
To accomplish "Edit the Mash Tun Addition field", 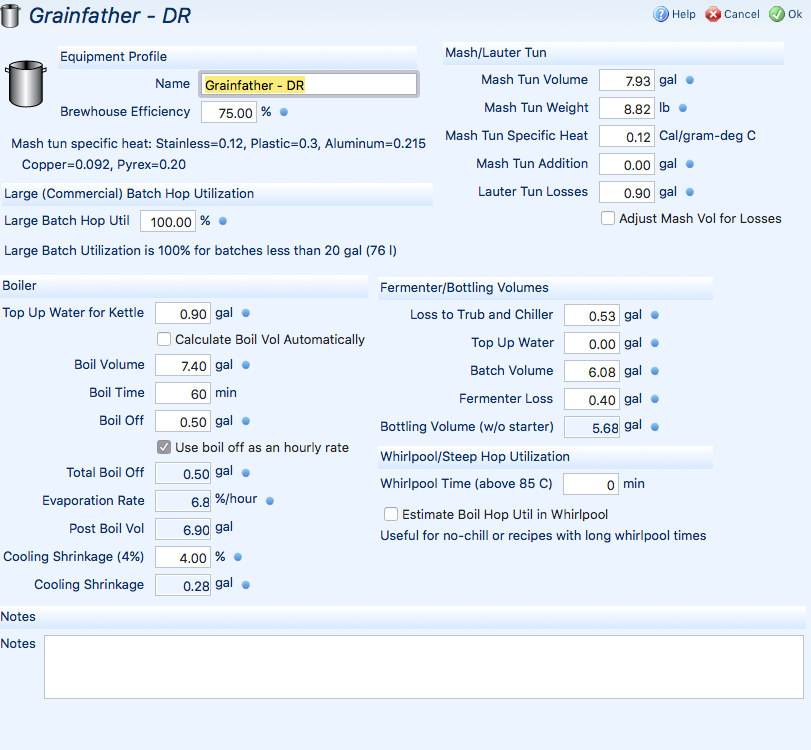I will [x=627, y=164].
